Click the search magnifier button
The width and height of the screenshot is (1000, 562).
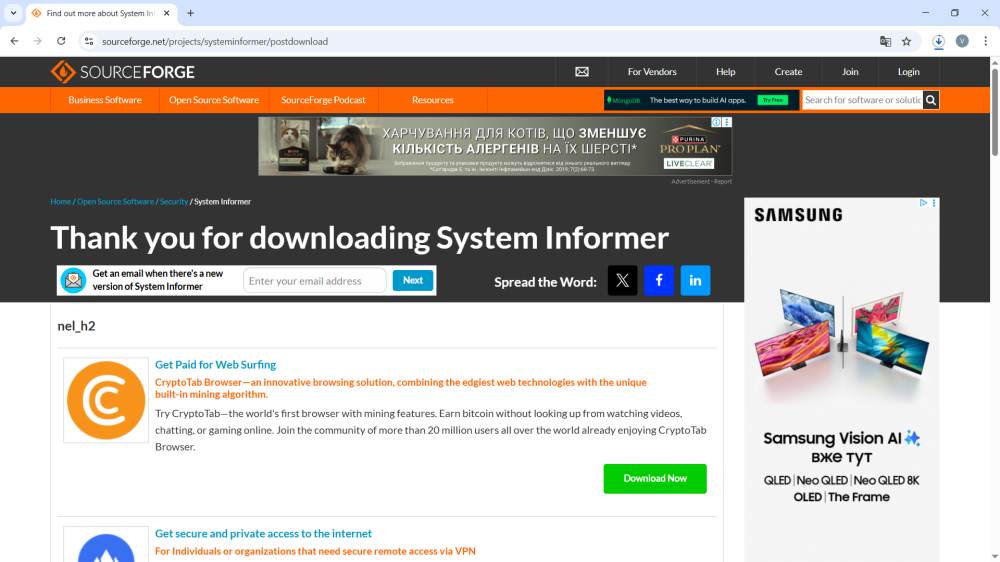(931, 100)
